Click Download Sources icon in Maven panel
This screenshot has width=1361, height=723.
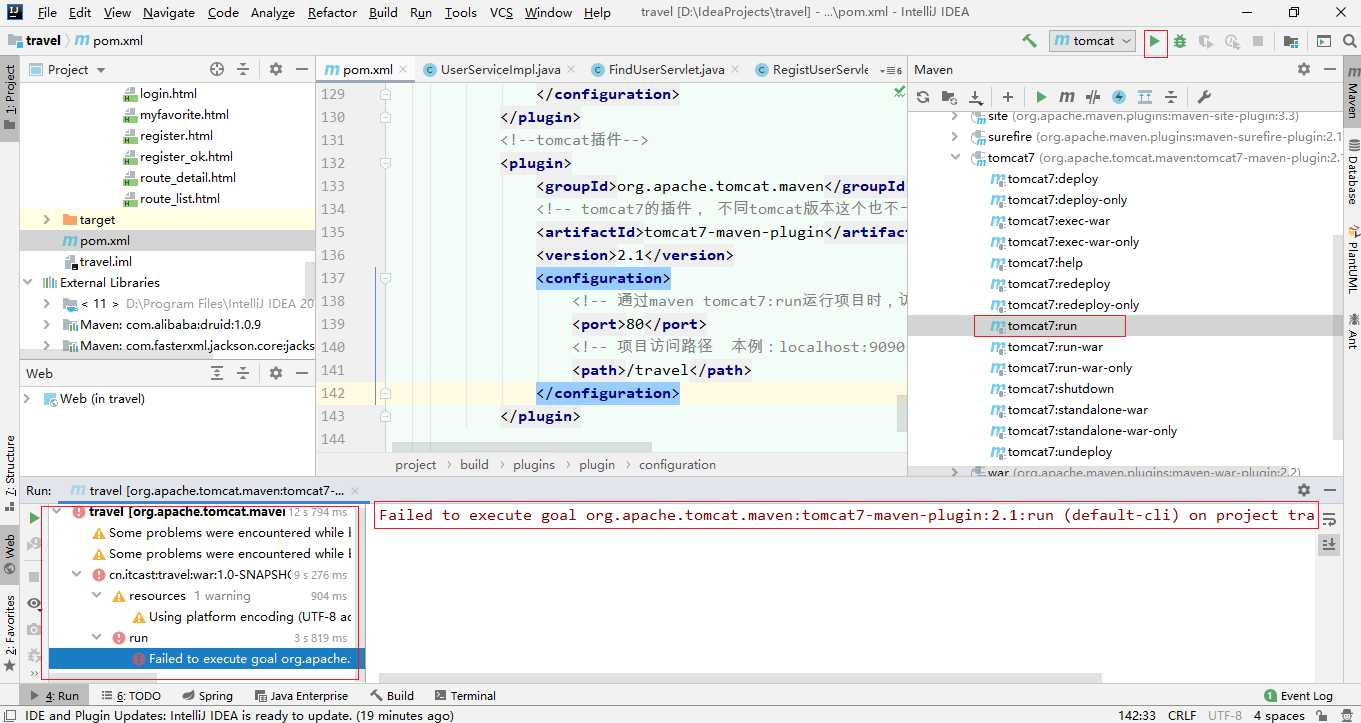pyautogui.click(x=975, y=97)
